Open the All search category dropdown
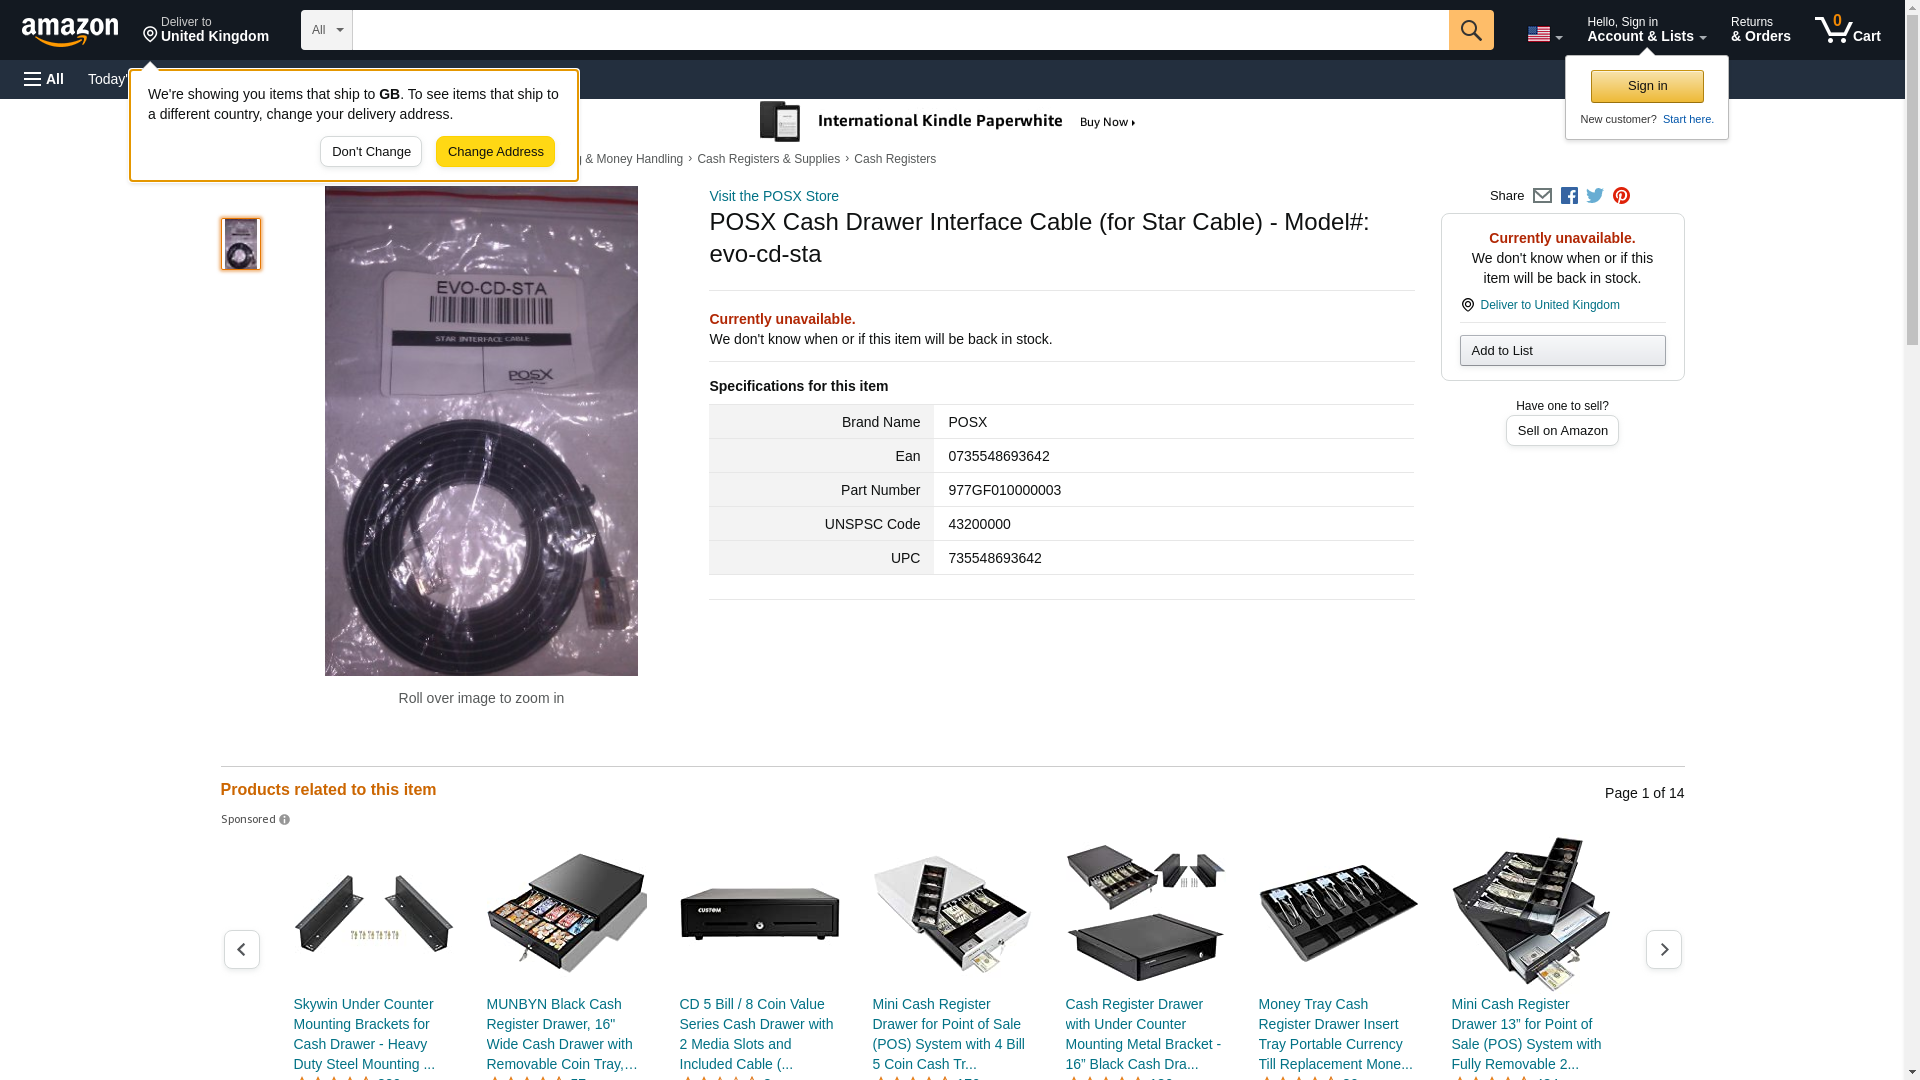This screenshot has height=1080, width=1920. click(326, 30)
